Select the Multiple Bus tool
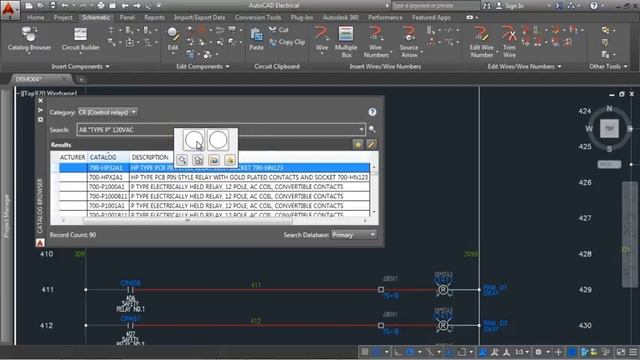Image resolution: width=640 pixels, height=360 pixels. 346,41
